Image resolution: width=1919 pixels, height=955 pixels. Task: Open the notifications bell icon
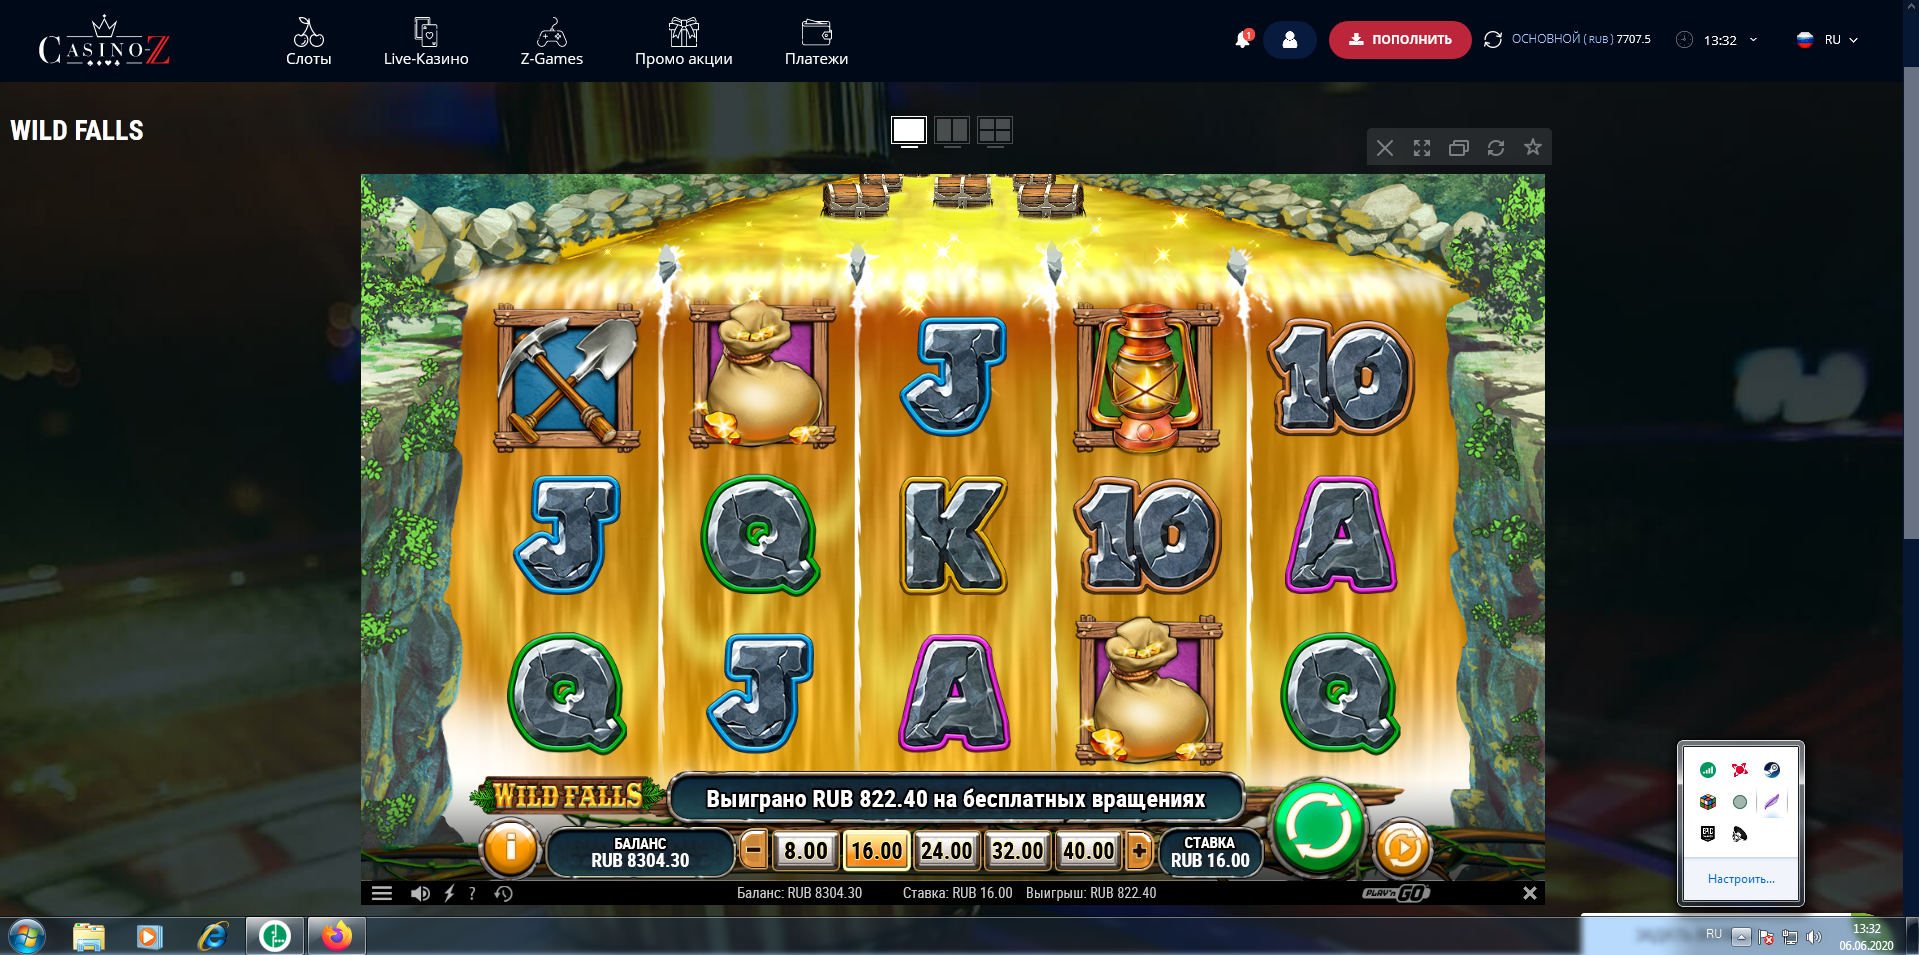tap(1243, 39)
